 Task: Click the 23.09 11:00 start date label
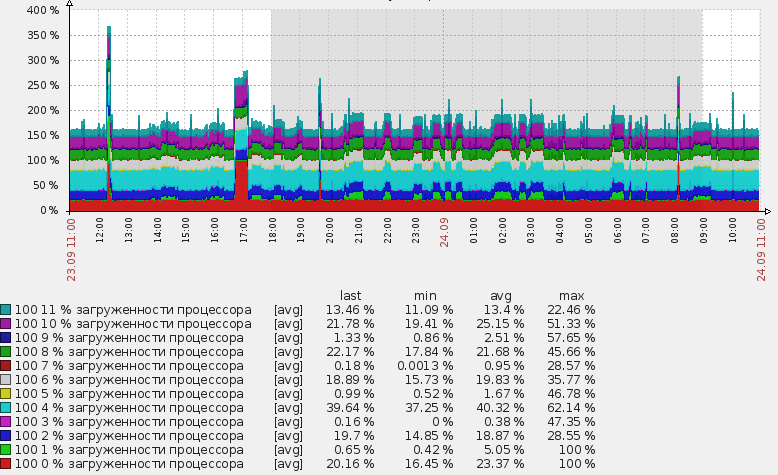click(x=71, y=250)
